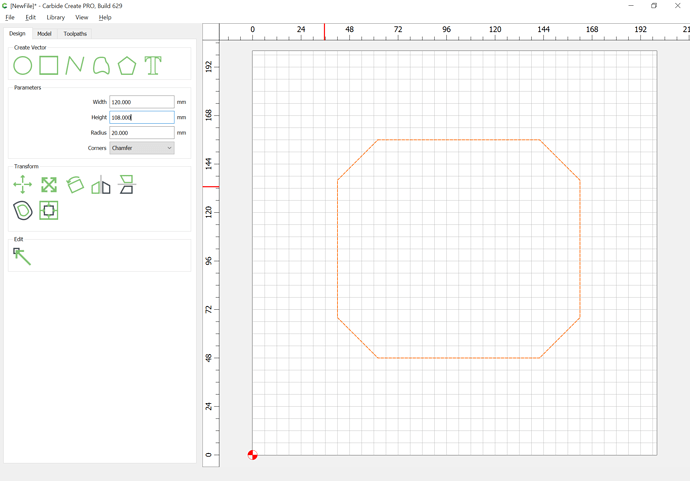
Task: Switch to the Toolpaths tab
Action: (x=75, y=34)
